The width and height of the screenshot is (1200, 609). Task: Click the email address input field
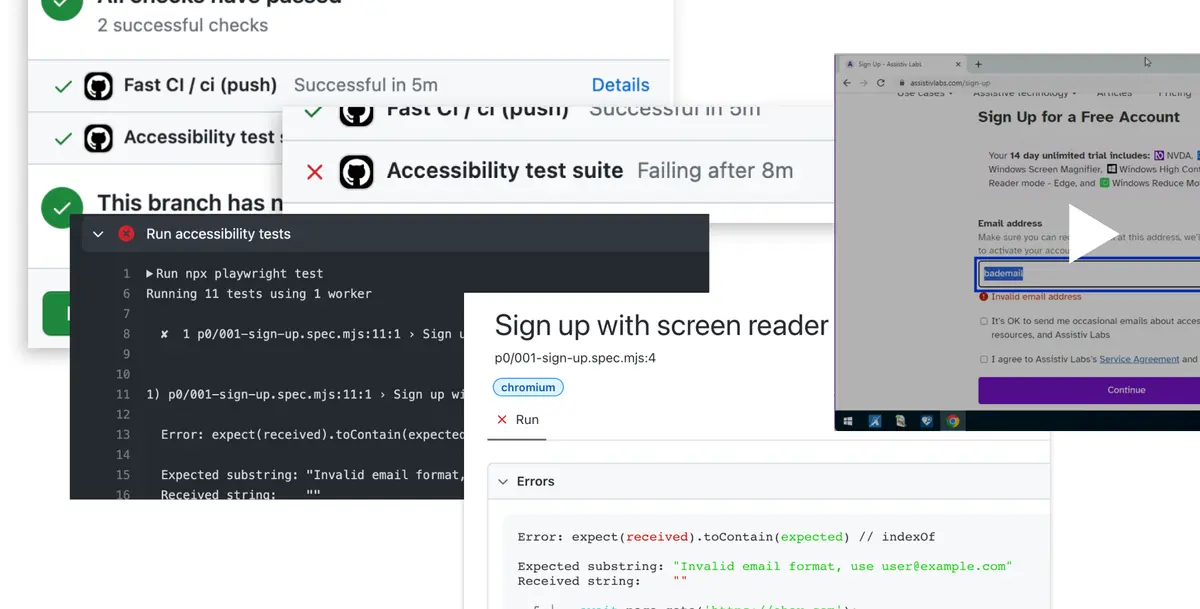coord(1089,273)
